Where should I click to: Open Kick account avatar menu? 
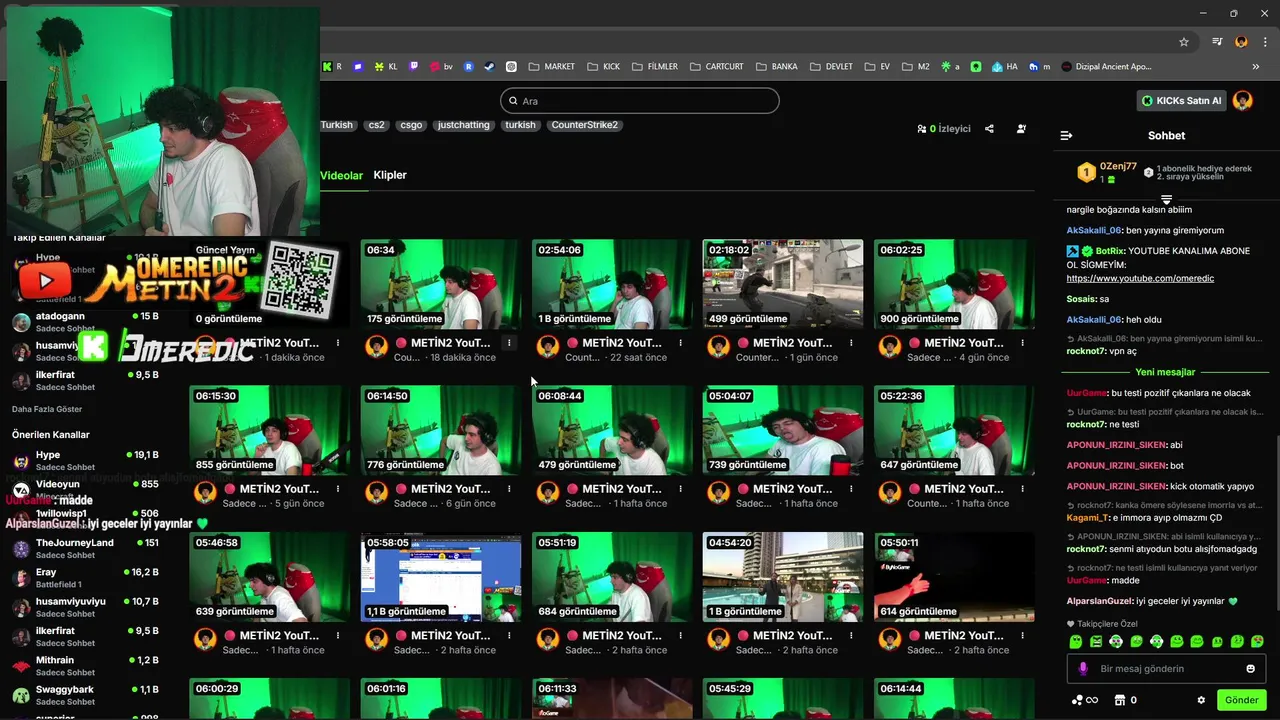click(x=1243, y=101)
